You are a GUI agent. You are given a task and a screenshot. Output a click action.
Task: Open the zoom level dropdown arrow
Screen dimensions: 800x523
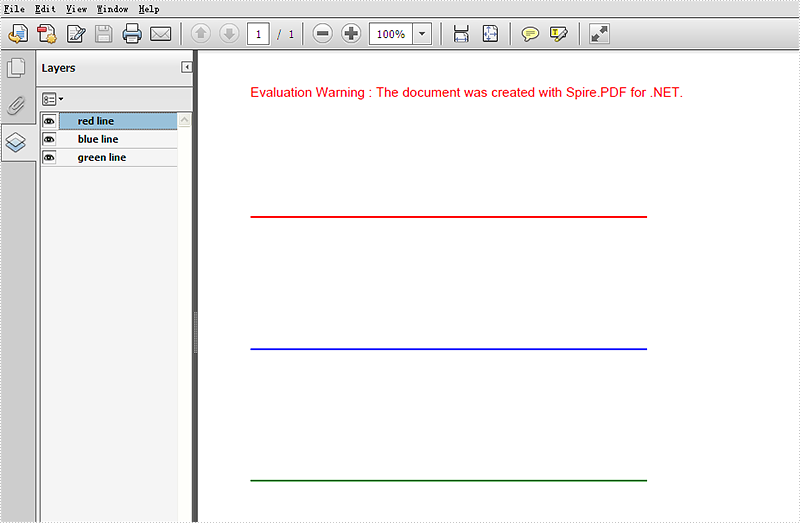422,34
